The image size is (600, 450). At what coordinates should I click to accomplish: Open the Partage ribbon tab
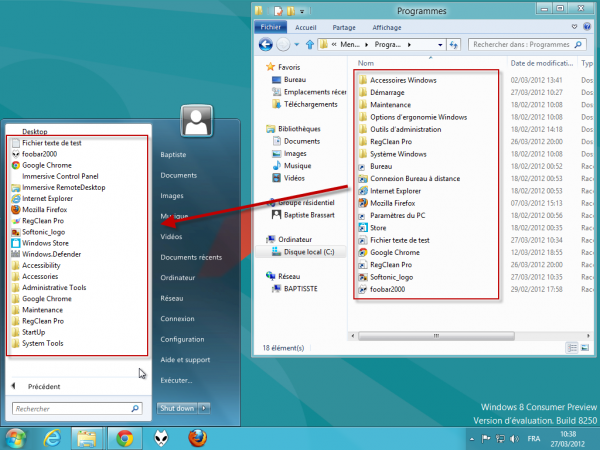pyautogui.click(x=344, y=28)
